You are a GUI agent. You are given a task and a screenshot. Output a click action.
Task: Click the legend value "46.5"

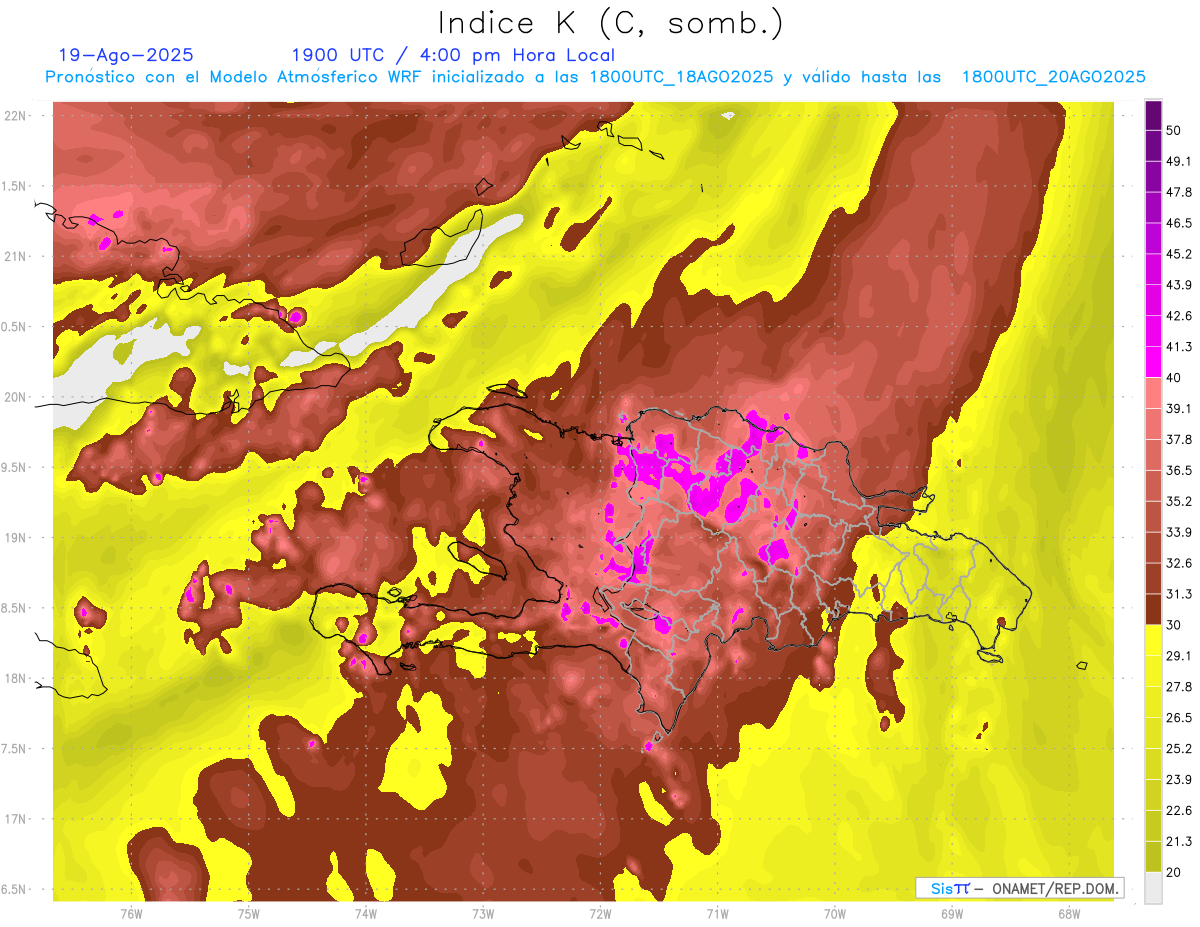pyautogui.click(x=1179, y=224)
